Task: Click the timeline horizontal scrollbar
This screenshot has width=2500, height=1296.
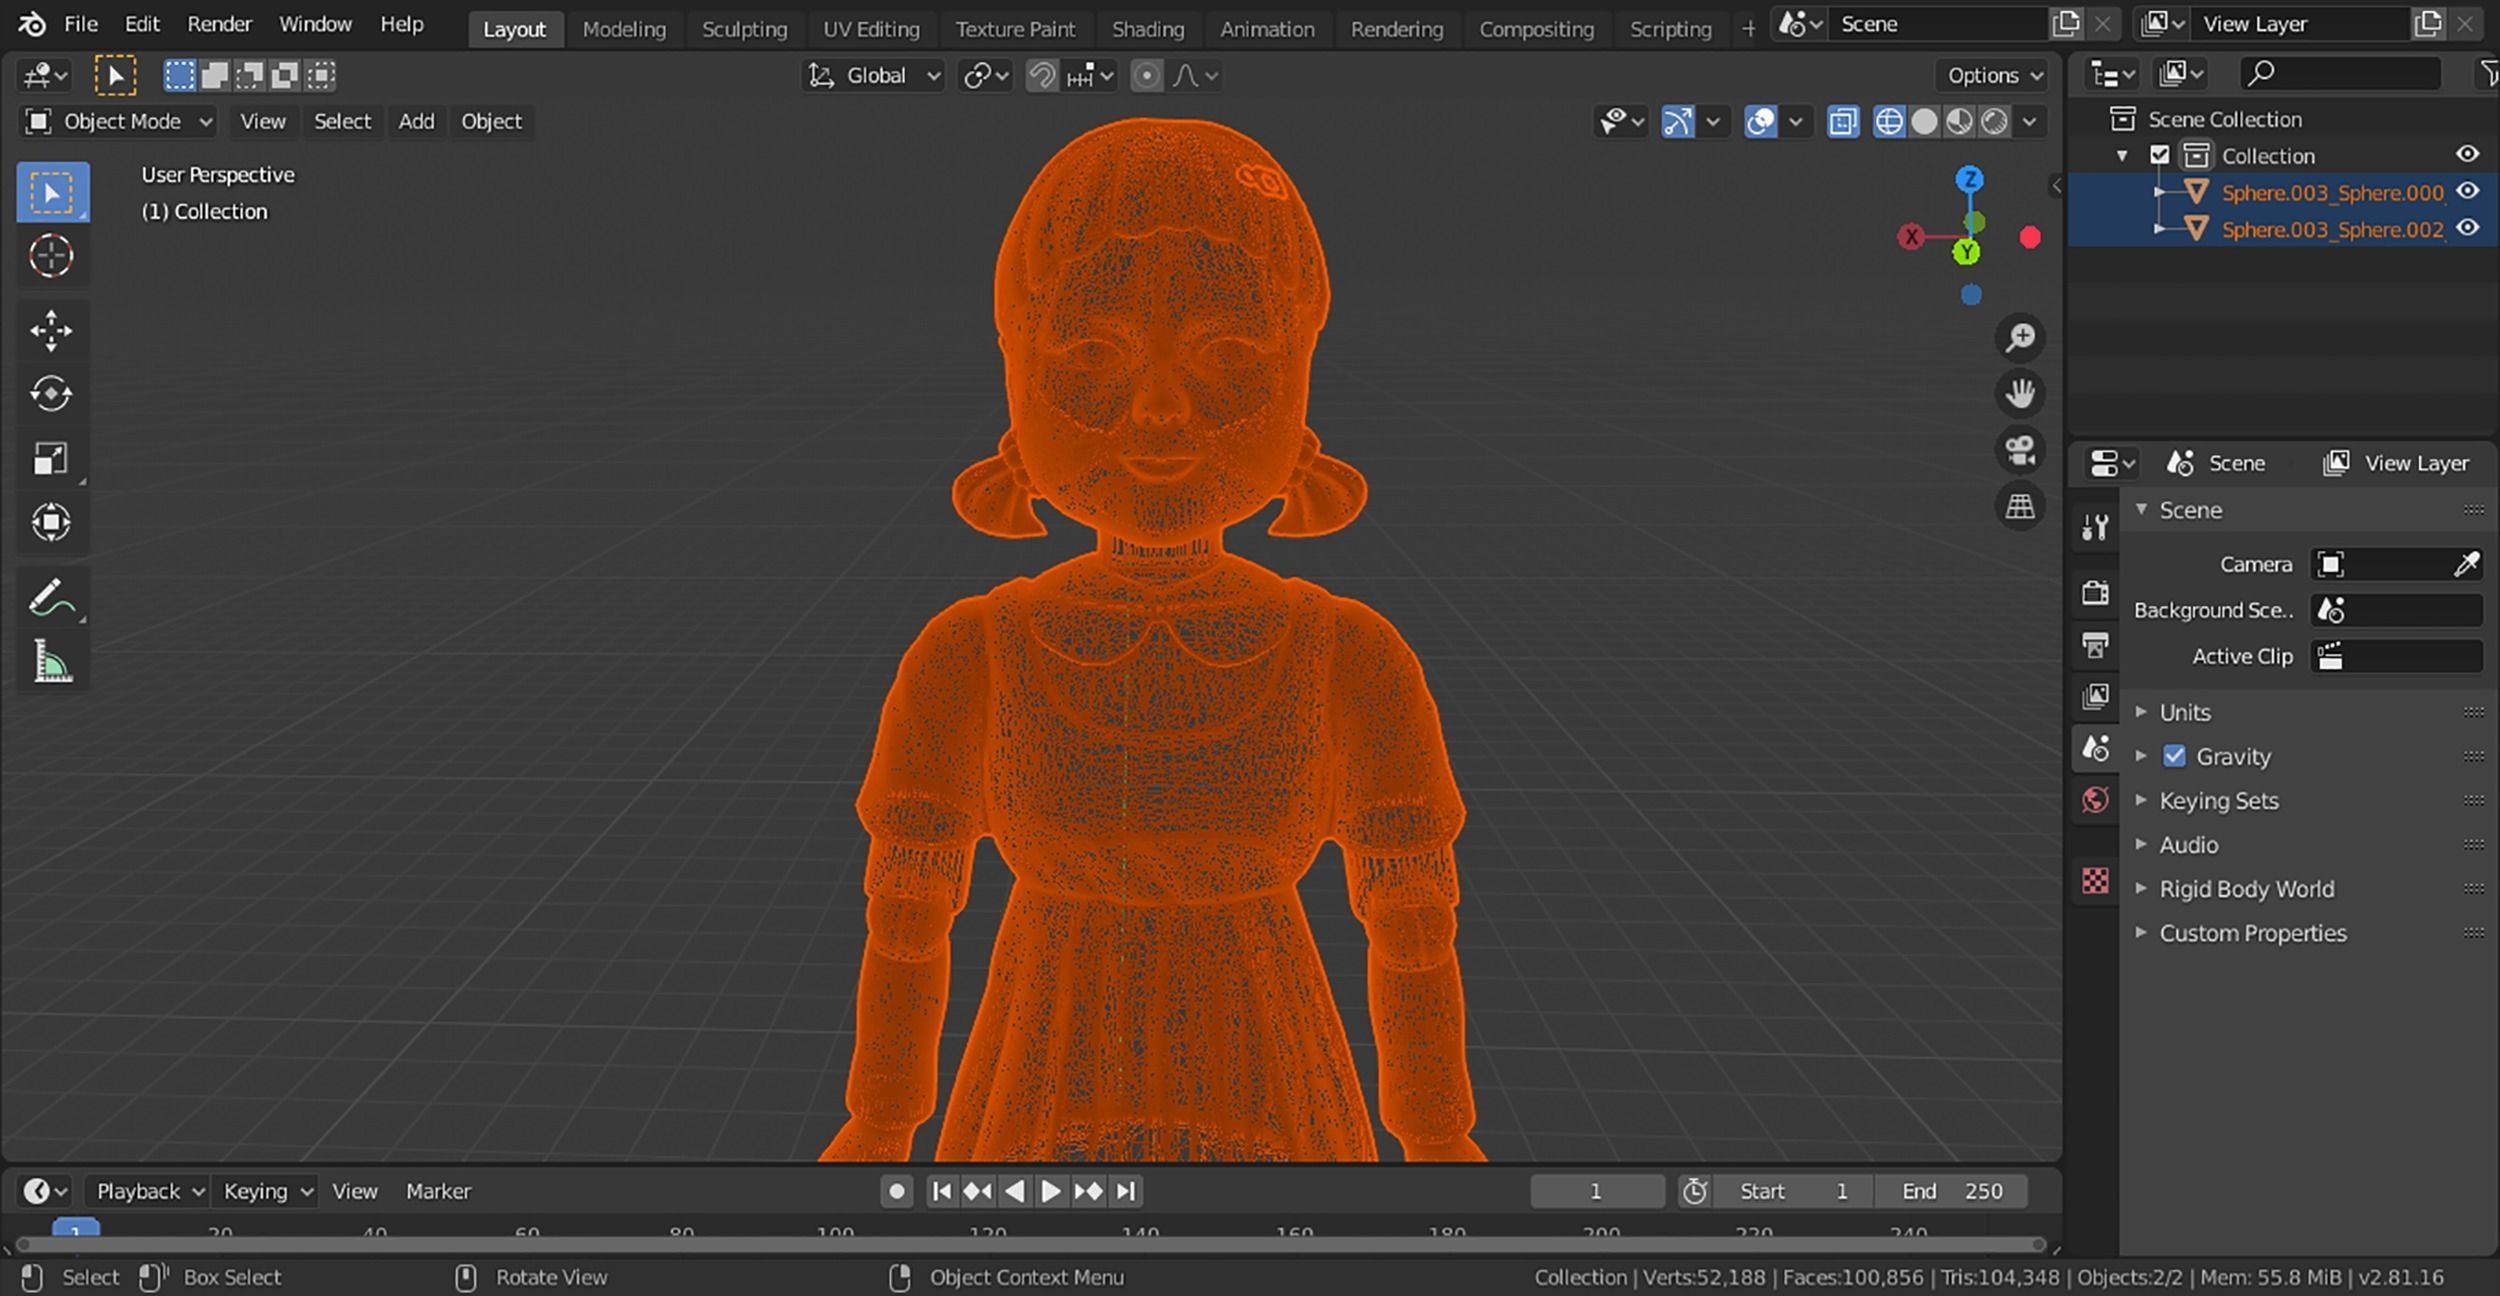Action: click(1031, 1244)
